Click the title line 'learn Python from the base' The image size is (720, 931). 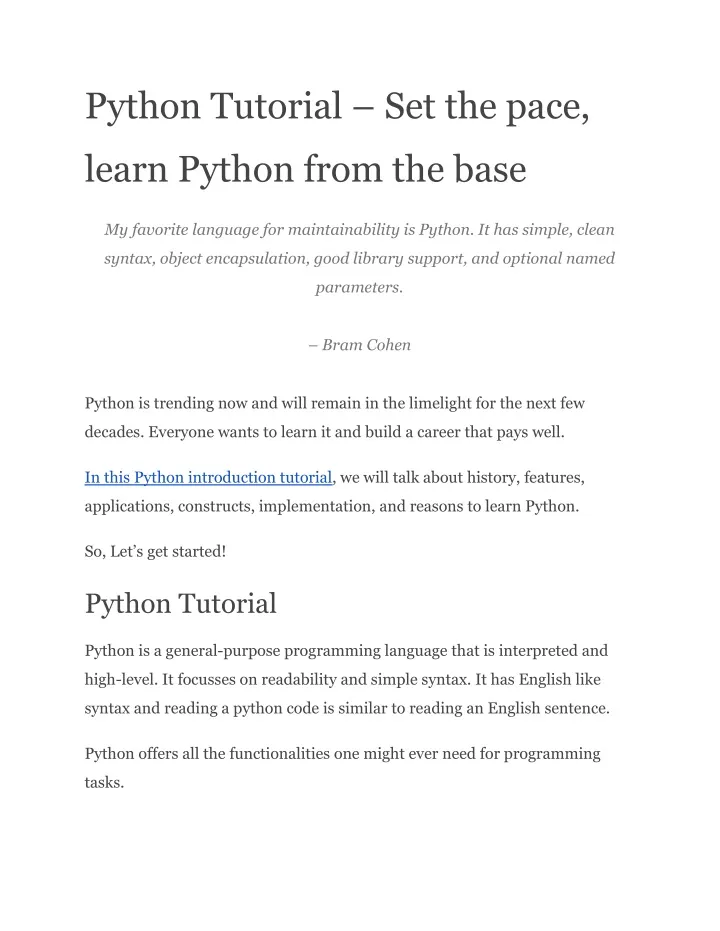(x=306, y=170)
